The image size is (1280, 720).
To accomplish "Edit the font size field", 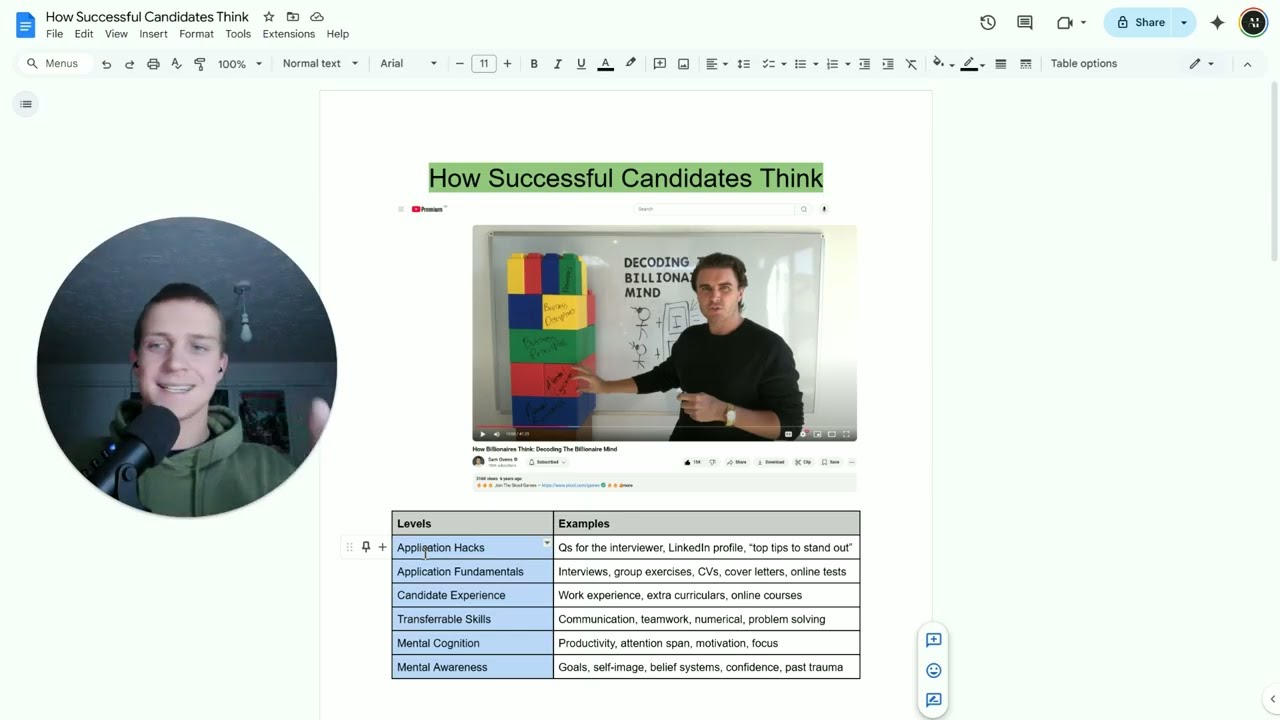I will pyautogui.click(x=484, y=64).
